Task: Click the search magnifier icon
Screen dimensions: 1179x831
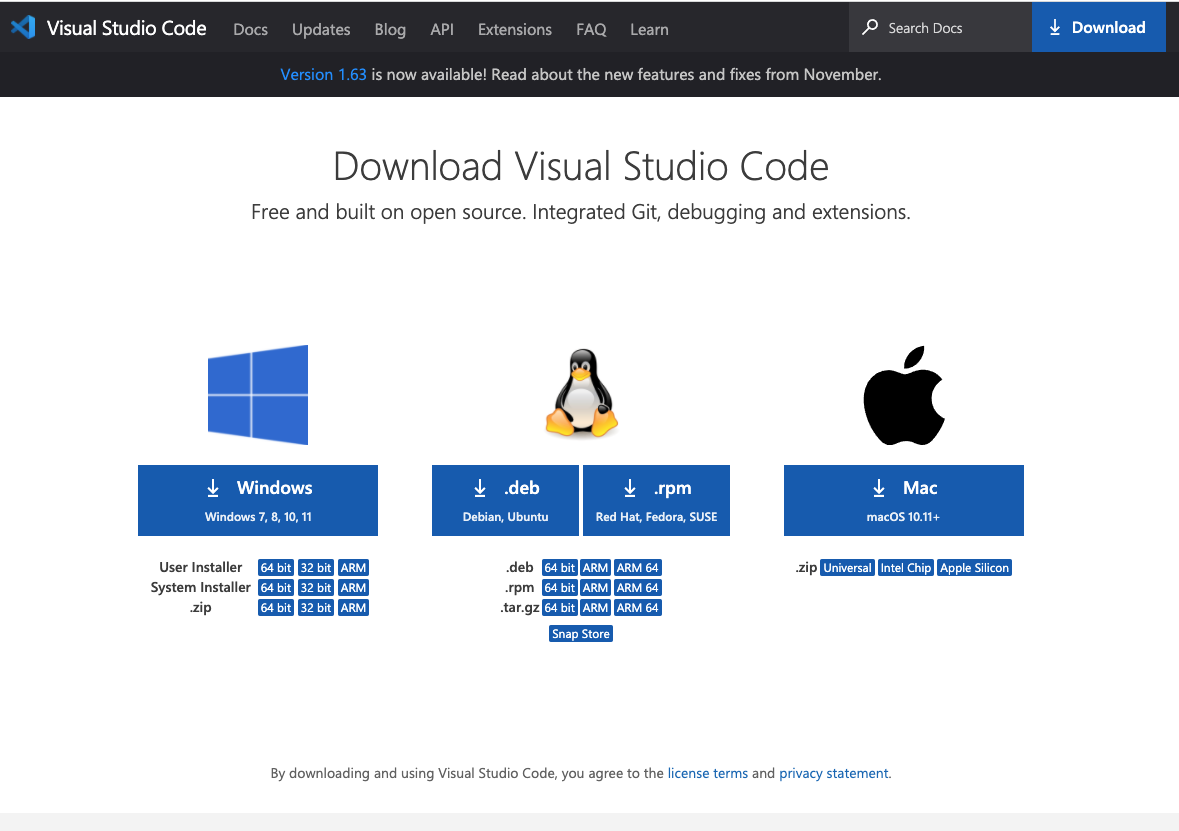Action: (870, 27)
